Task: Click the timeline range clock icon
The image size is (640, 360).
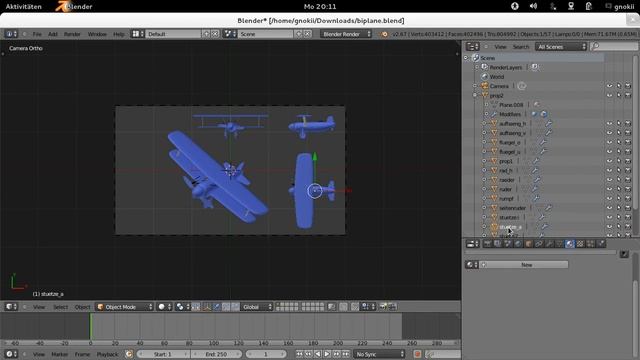Action: click(129, 354)
